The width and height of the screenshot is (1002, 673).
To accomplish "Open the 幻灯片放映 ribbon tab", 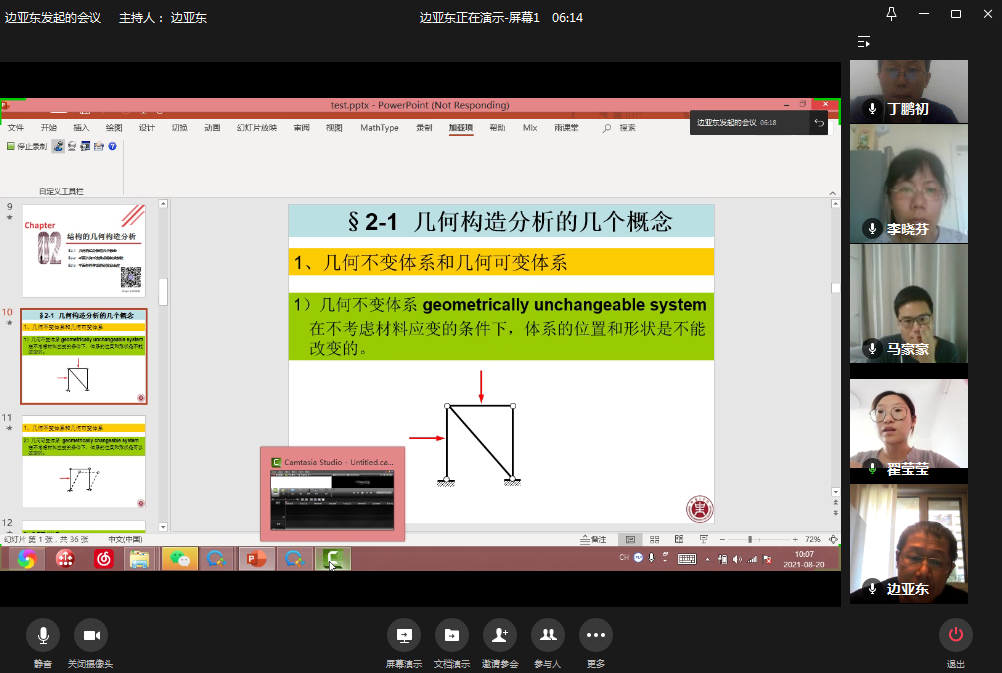I will click(257, 128).
